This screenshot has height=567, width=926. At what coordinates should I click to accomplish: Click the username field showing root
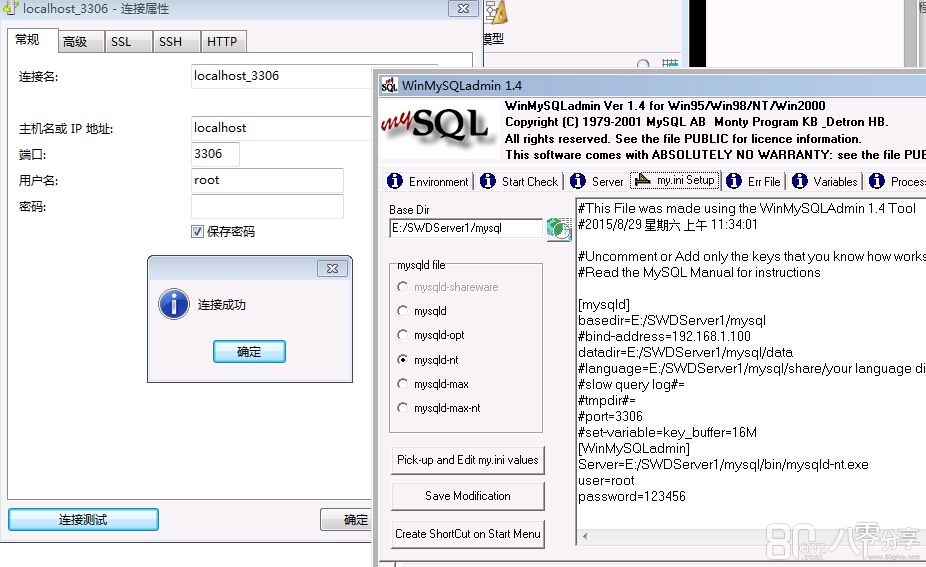coord(267,180)
